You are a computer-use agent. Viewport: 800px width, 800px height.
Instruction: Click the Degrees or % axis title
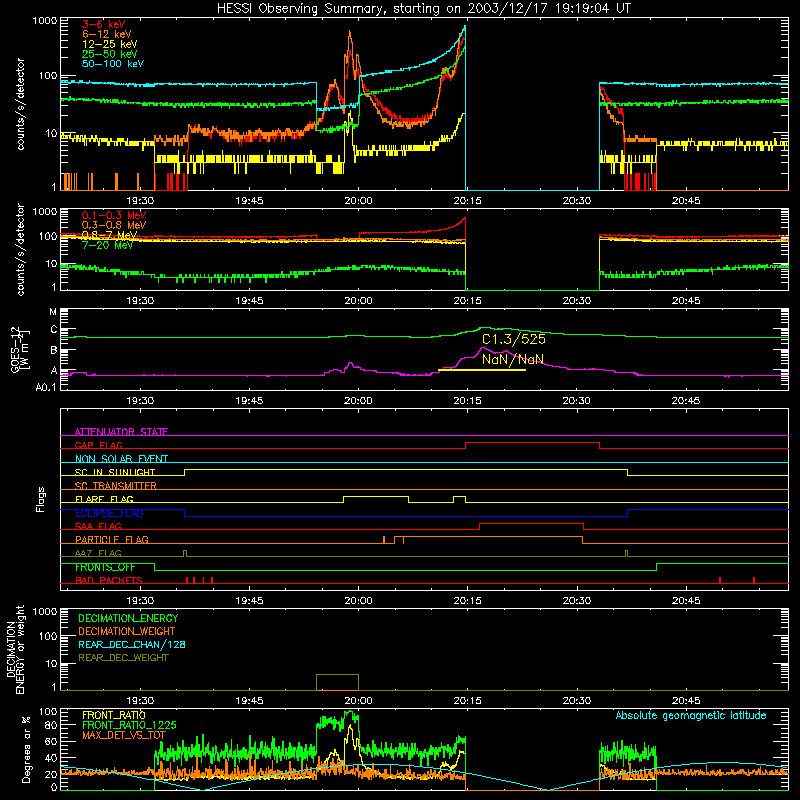(x=26, y=749)
